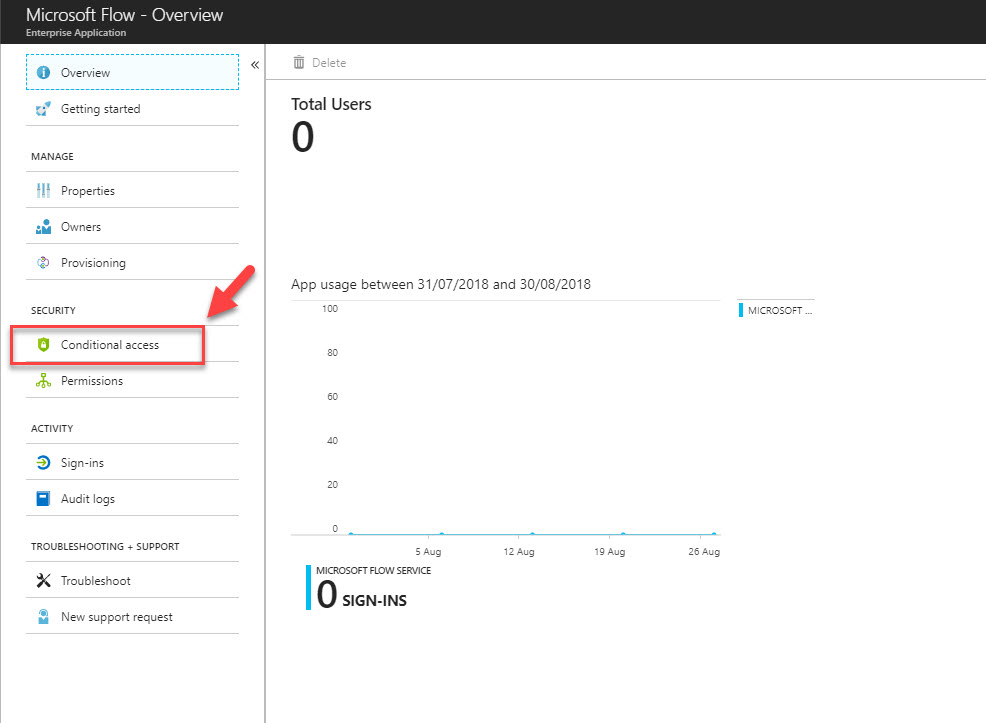Click the Conditional access shield icon
Viewport: 986px width, 723px height.
click(43, 344)
